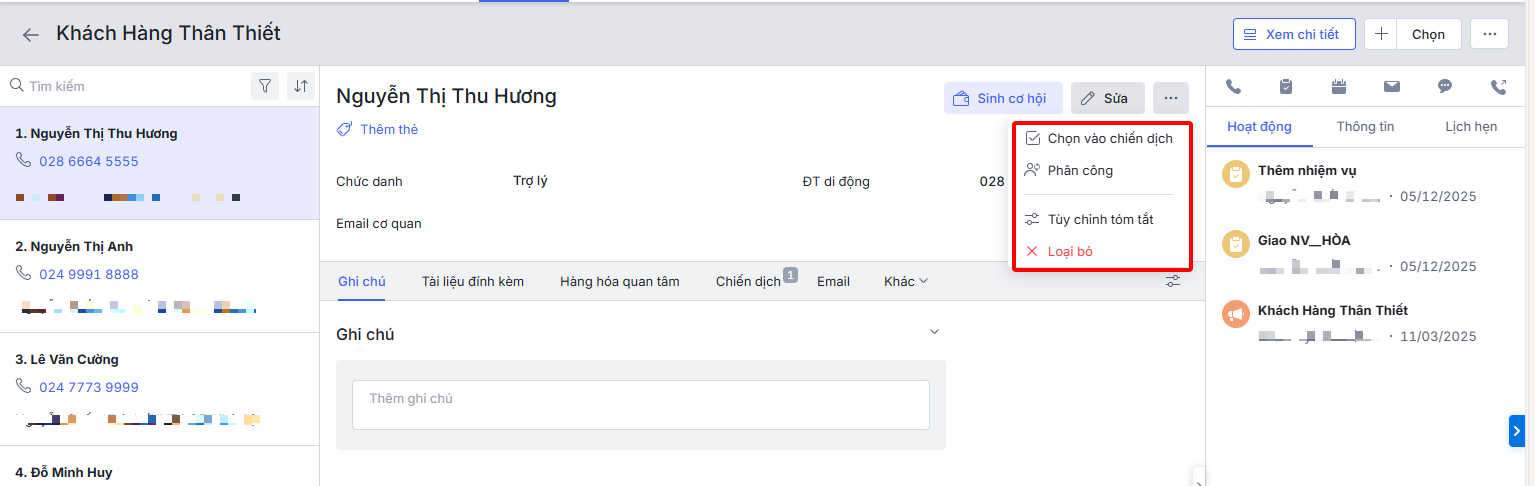The width and height of the screenshot is (1535, 486).
Task: Click the Thêm ghi chú input field
Action: pyautogui.click(x=640, y=405)
